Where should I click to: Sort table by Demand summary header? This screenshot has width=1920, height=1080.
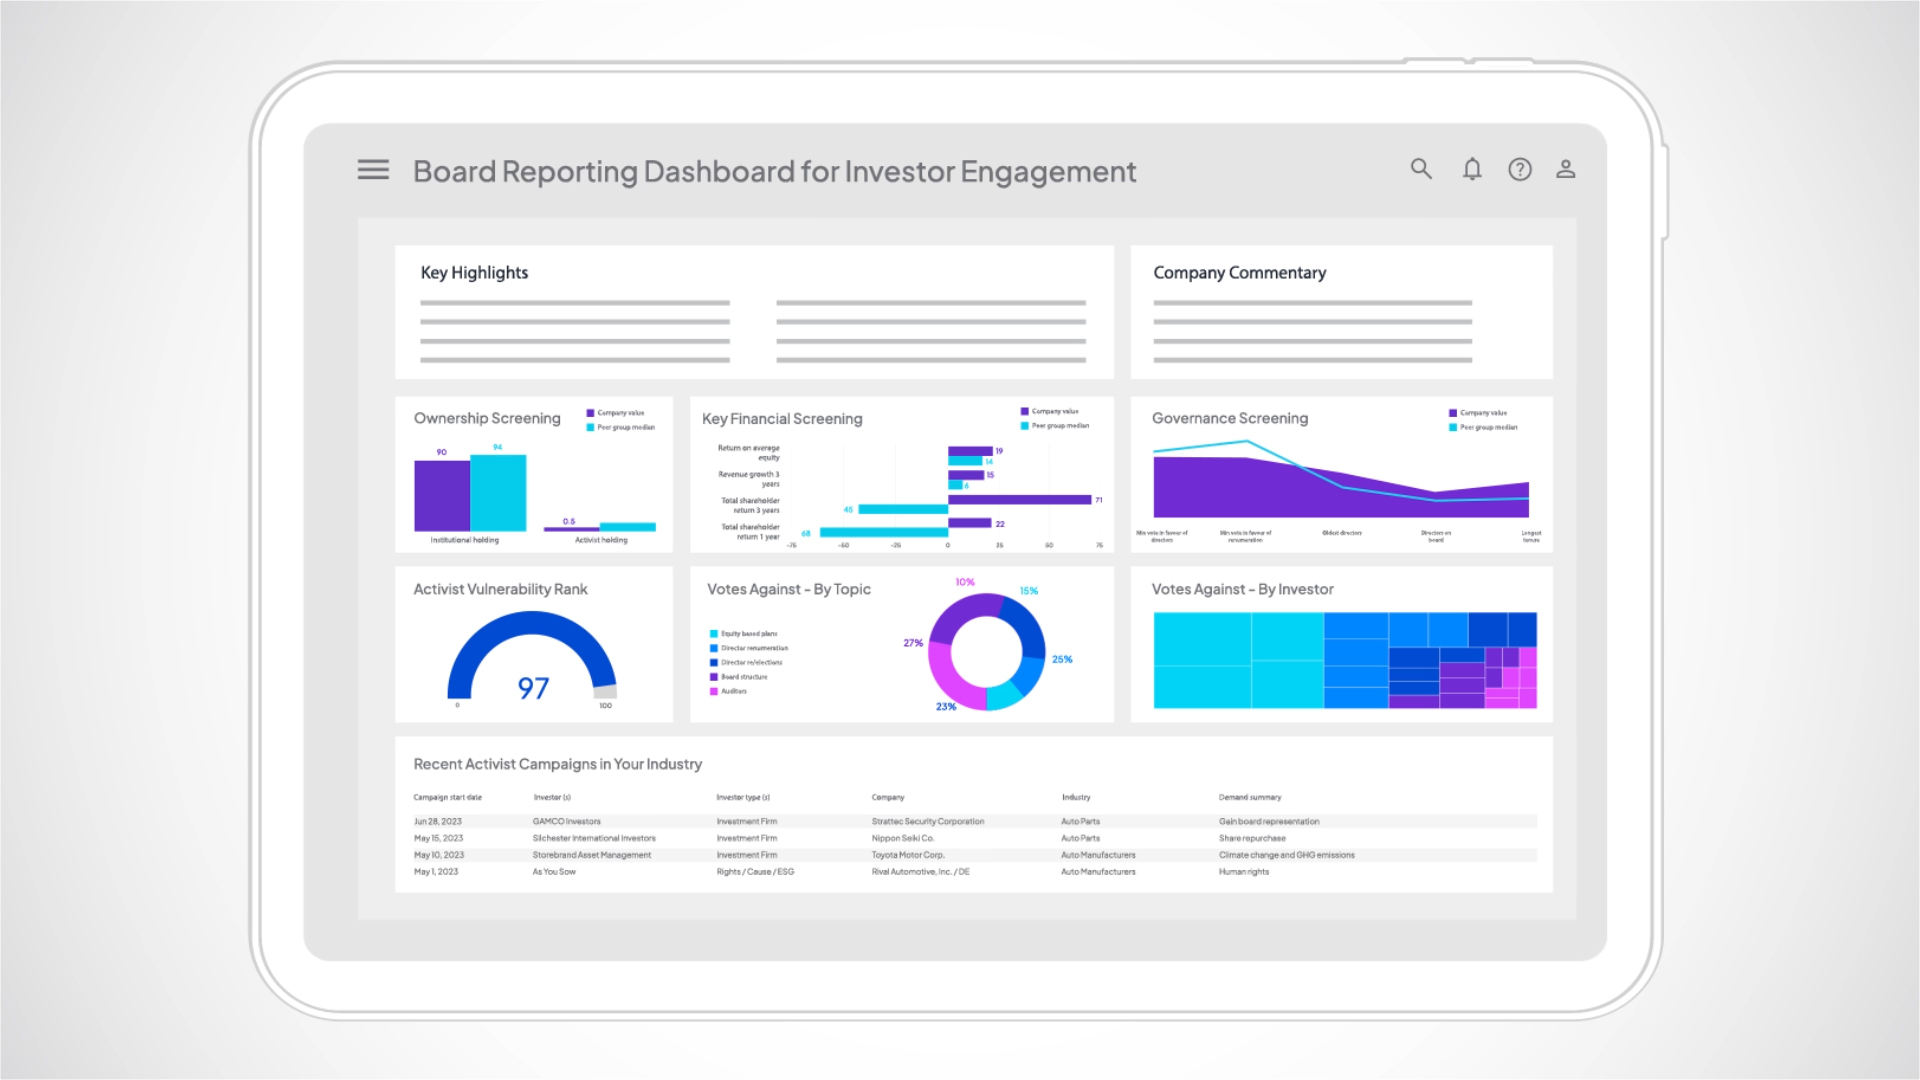tap(1249, 798)
